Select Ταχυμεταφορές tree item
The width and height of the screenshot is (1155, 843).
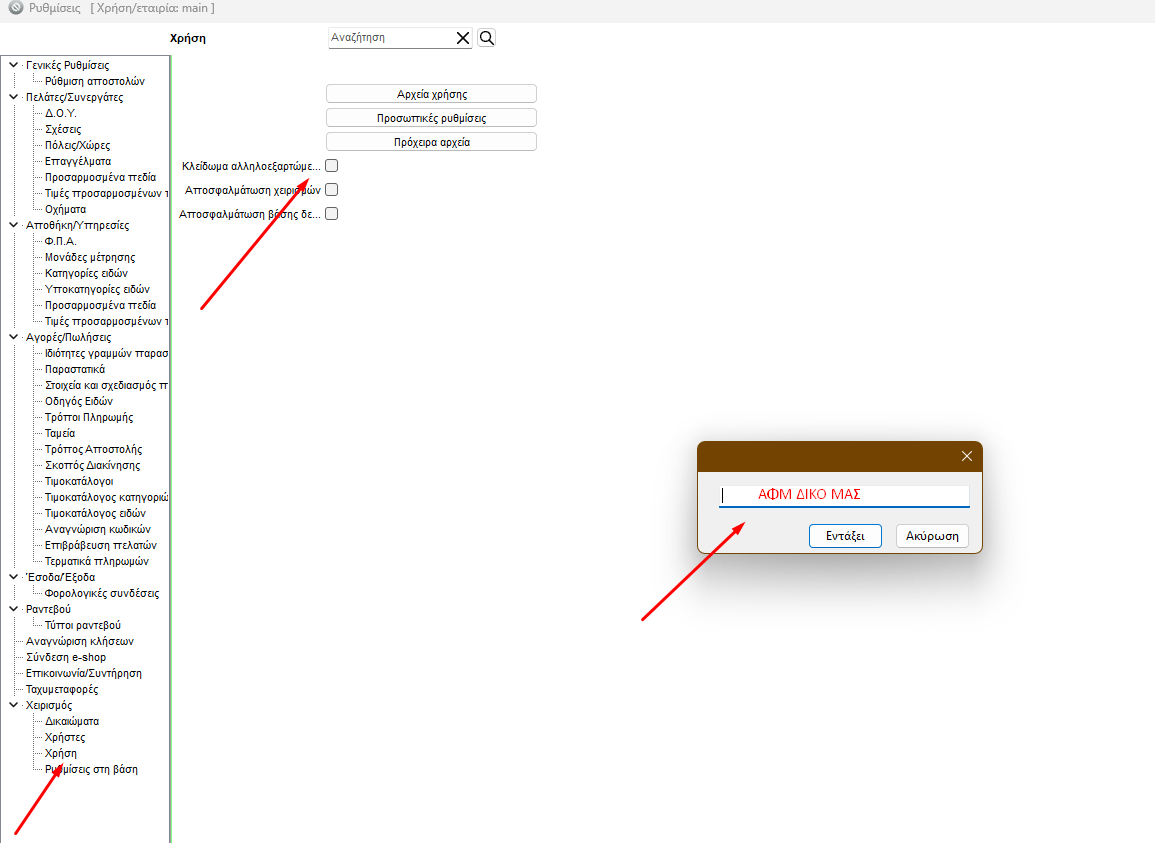(62, 689)
